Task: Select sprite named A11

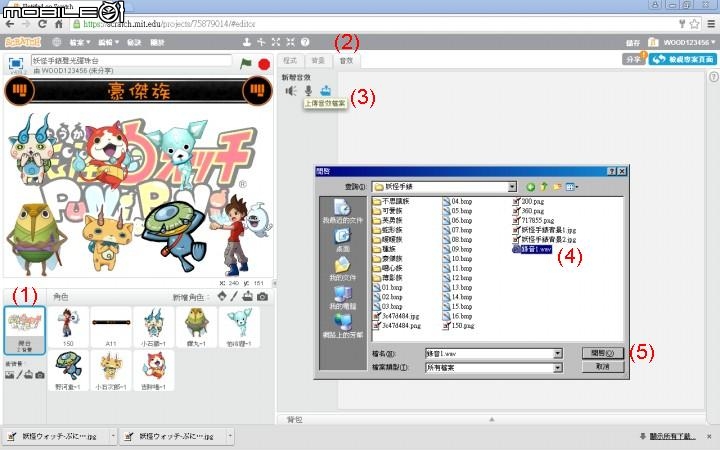Action: coord(111,327)
